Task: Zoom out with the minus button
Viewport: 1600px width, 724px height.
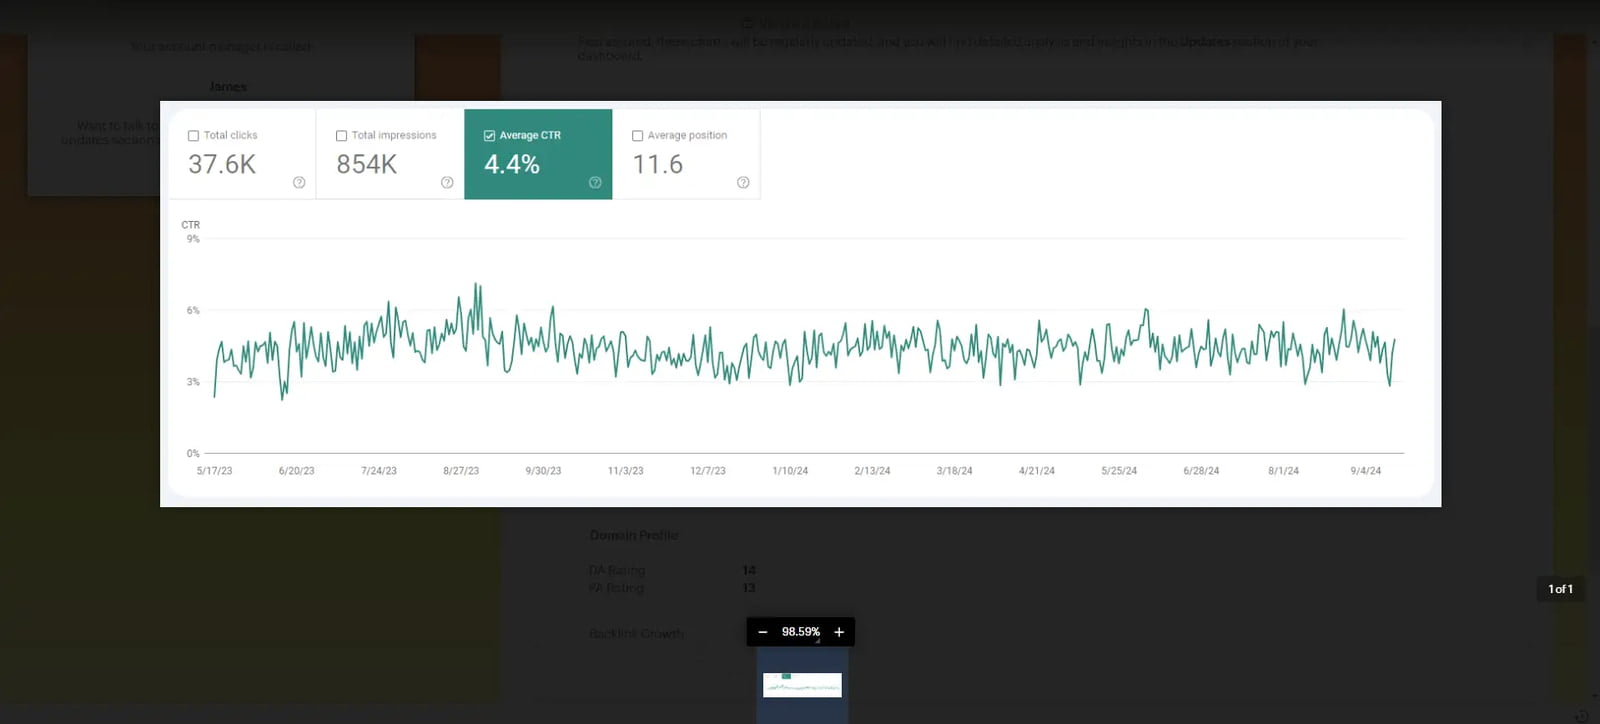Action: pos(763,632)
